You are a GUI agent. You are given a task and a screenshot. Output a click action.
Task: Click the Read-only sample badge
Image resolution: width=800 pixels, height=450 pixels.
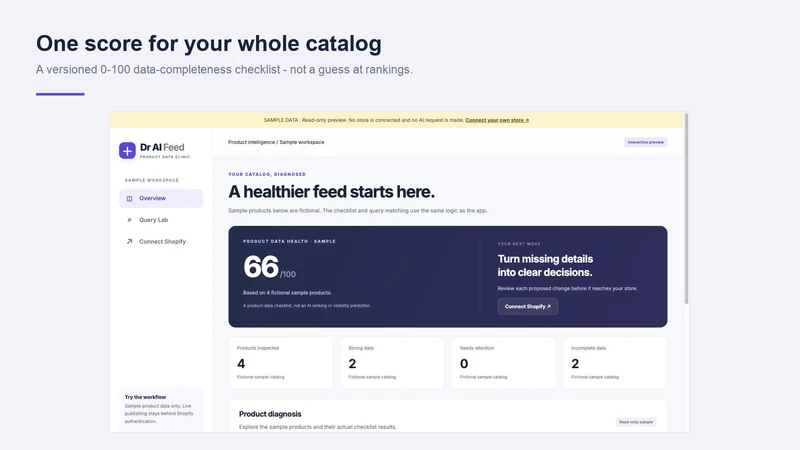[636, 422]
